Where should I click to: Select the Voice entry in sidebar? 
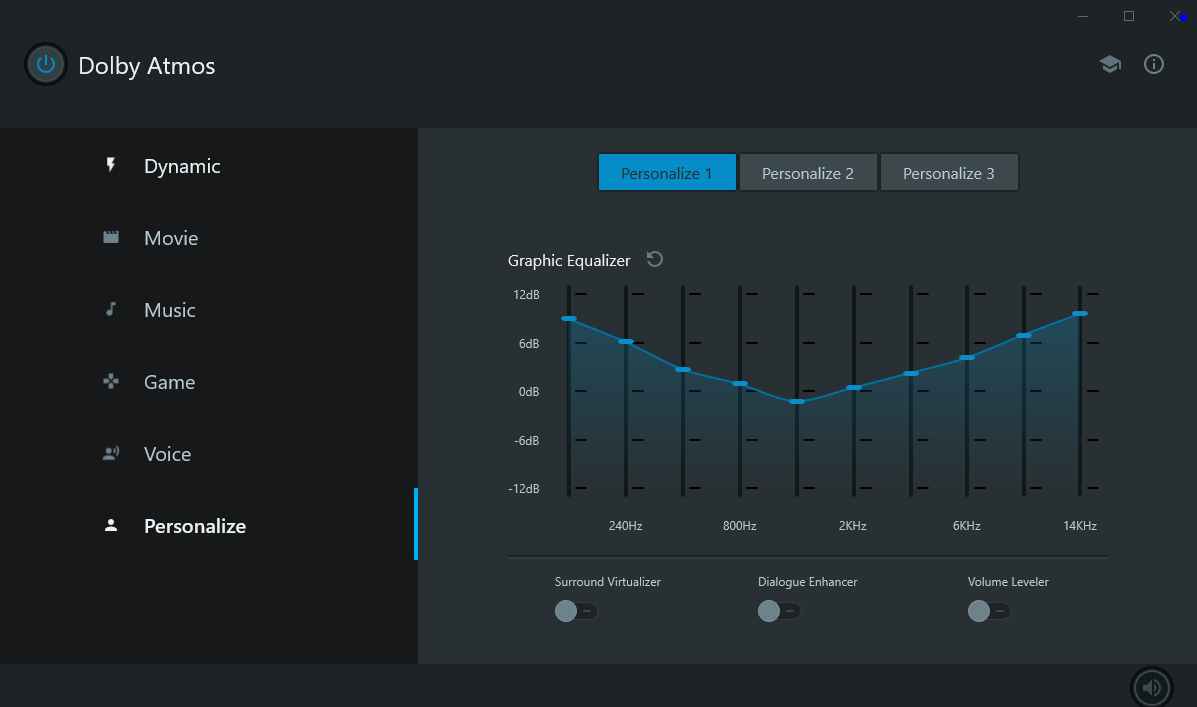tap(167, 453)
